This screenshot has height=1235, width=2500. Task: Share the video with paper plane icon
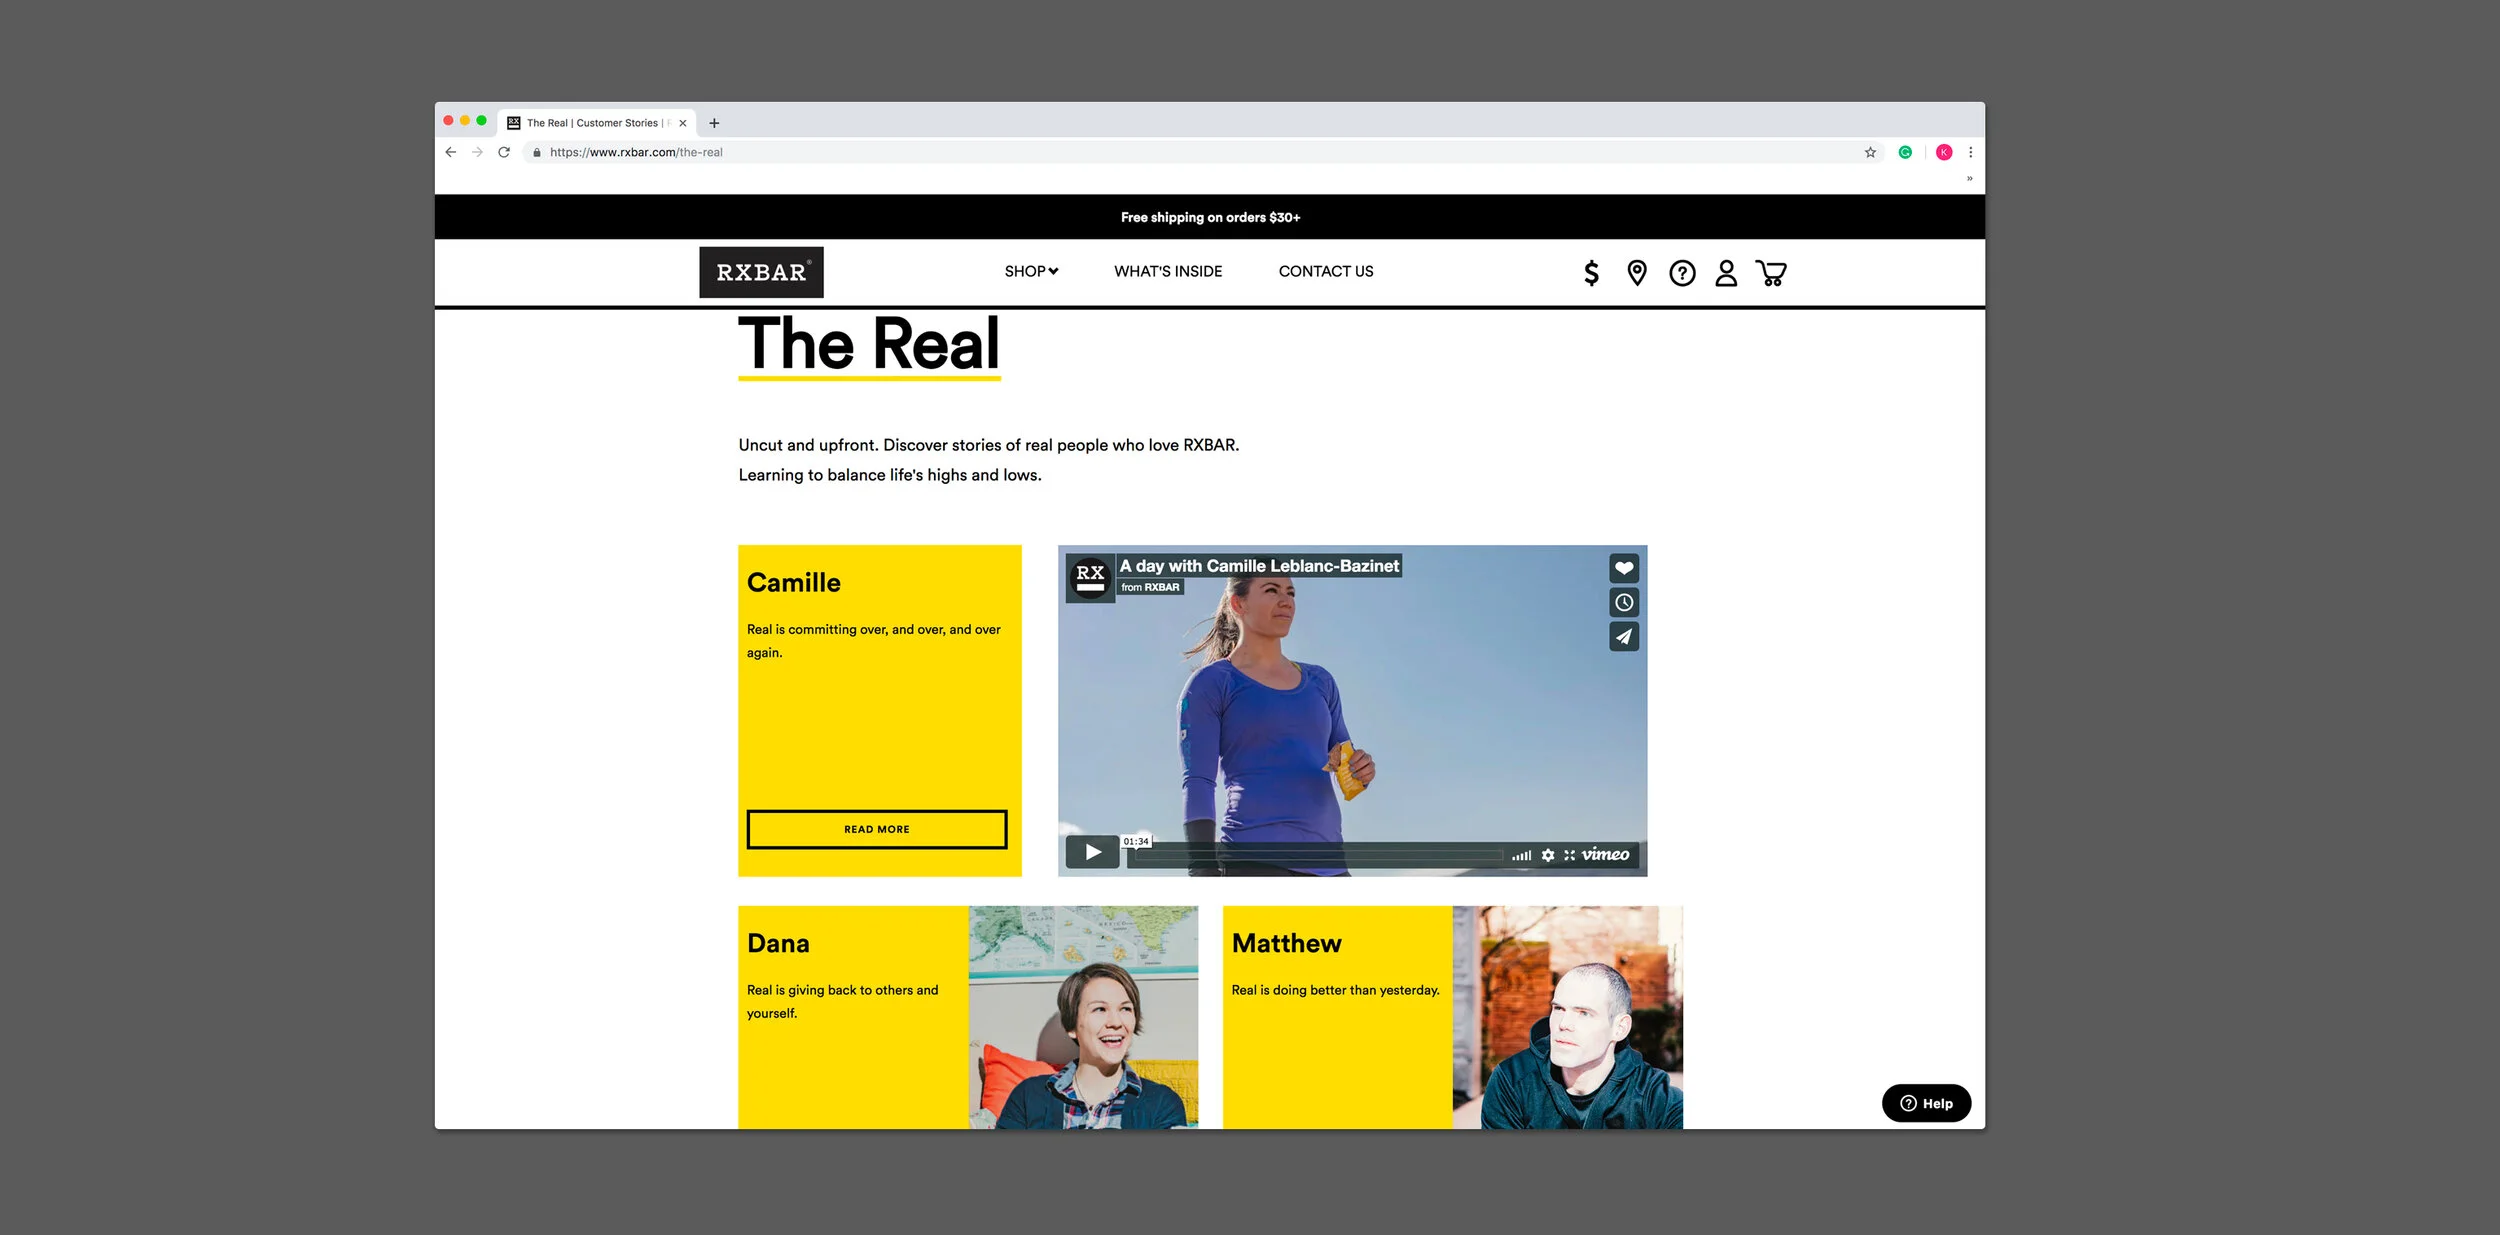point(1624,636)
